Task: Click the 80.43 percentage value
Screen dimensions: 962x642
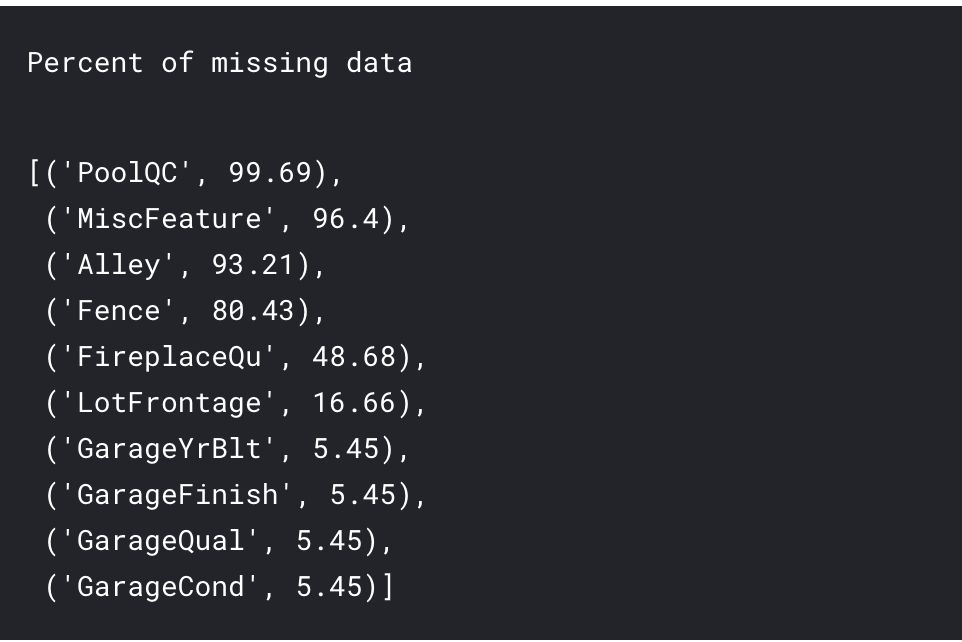Action: [253, 311]
